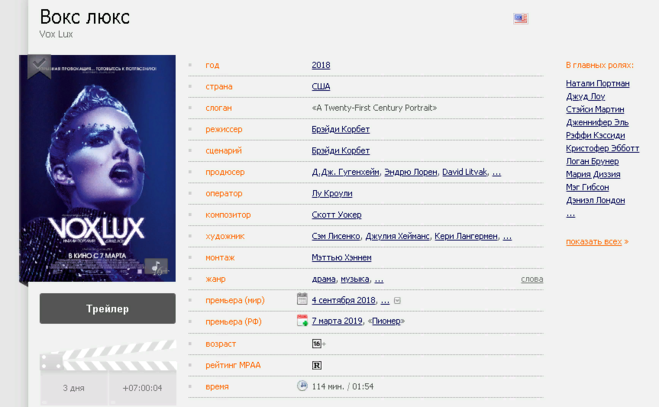Viewport: 659px width, 407px height.
Task: Open actor Рэффи Кэссиди link
Action: (595, 135)
